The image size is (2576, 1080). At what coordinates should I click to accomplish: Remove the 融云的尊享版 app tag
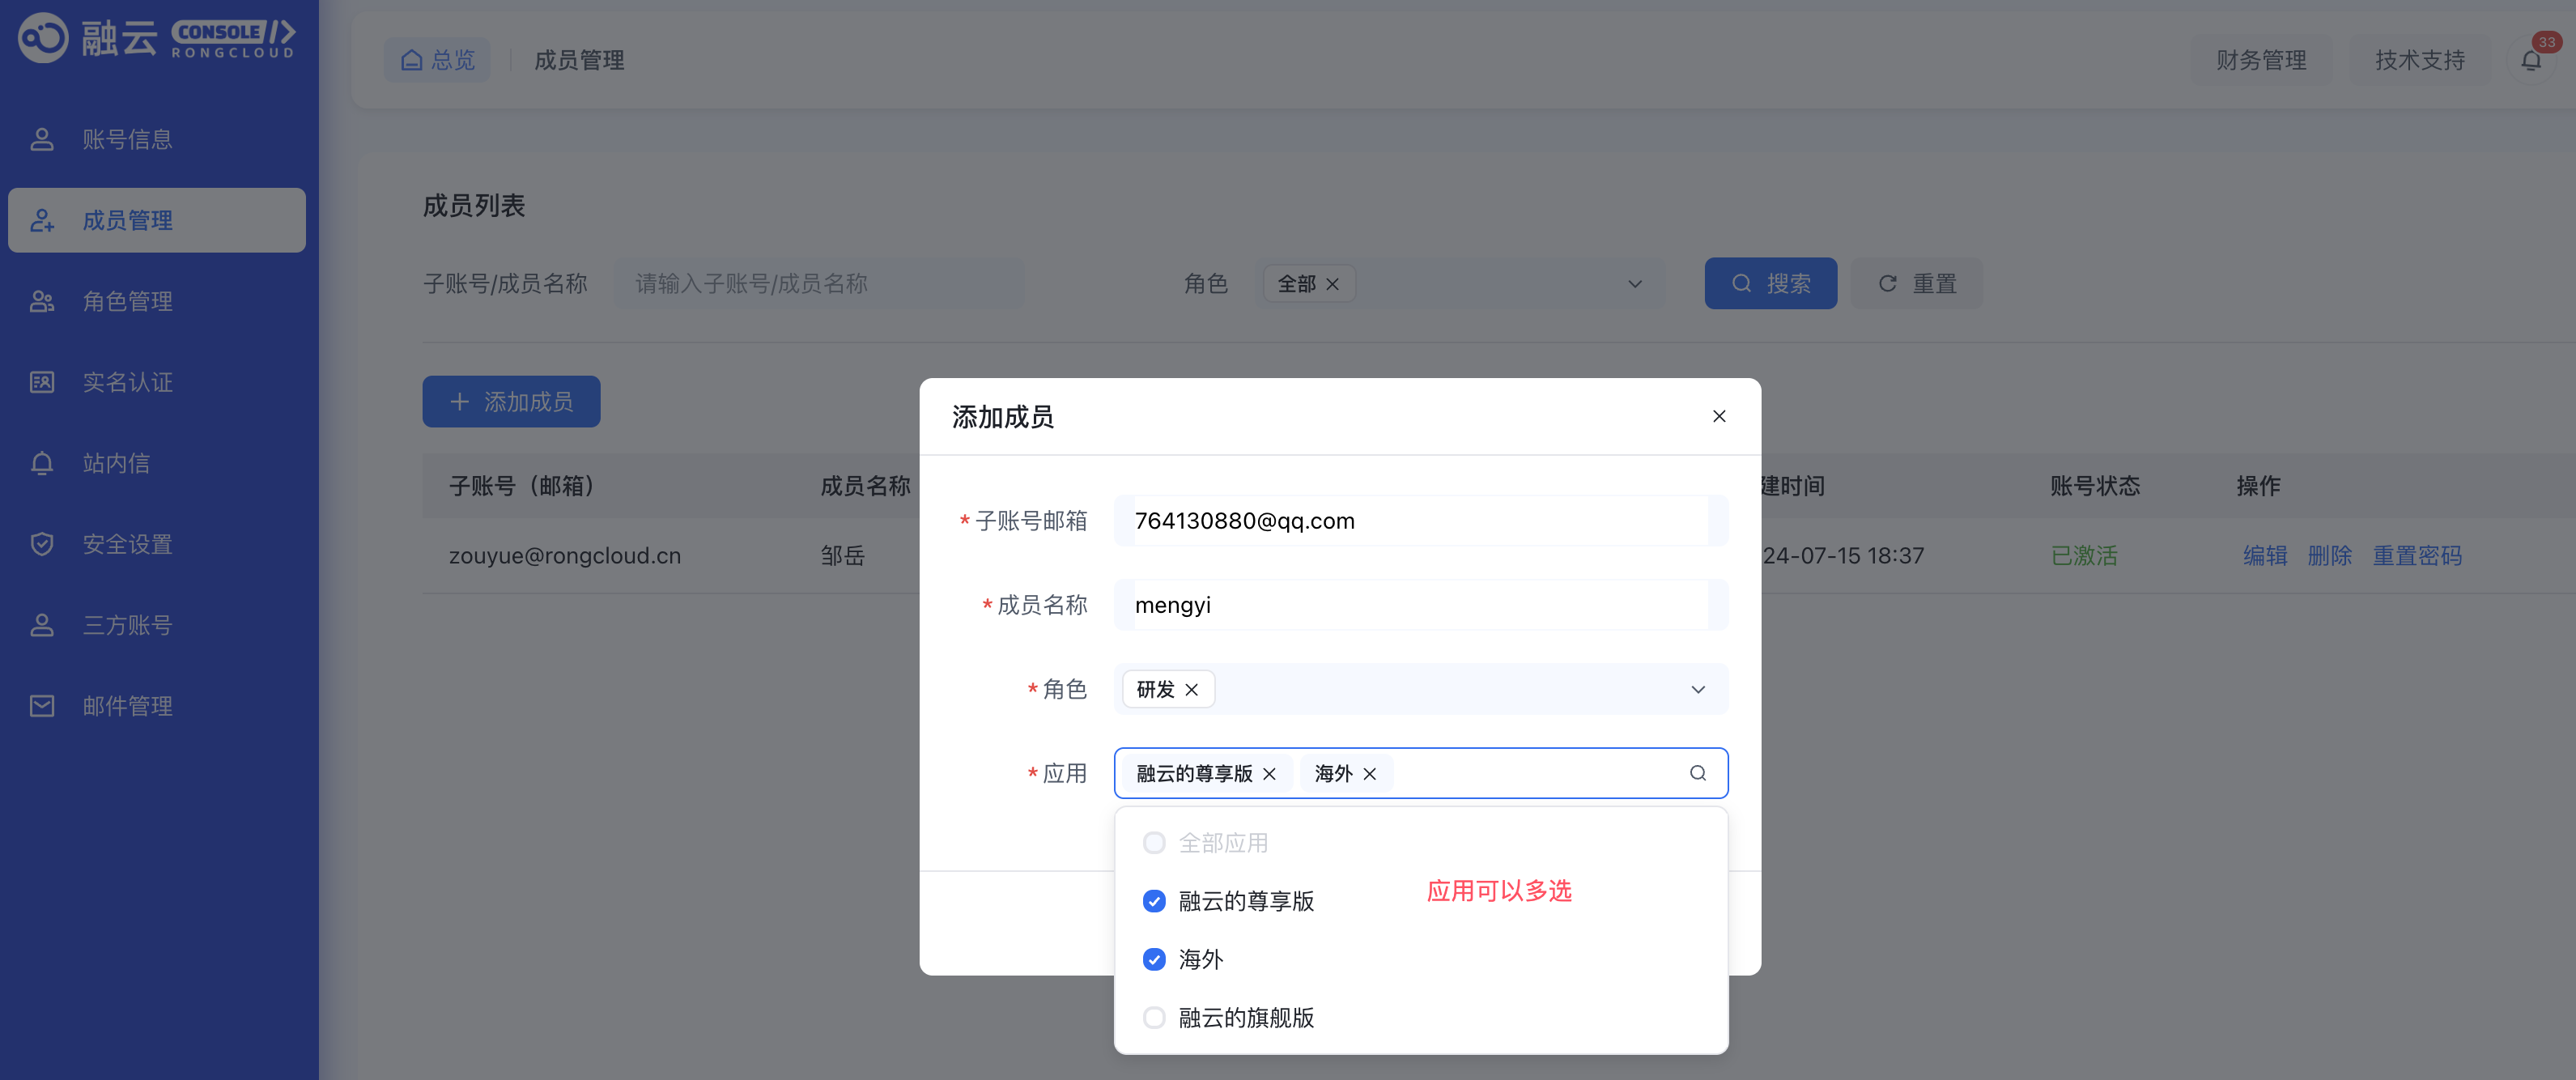[x=1269, y=774]
